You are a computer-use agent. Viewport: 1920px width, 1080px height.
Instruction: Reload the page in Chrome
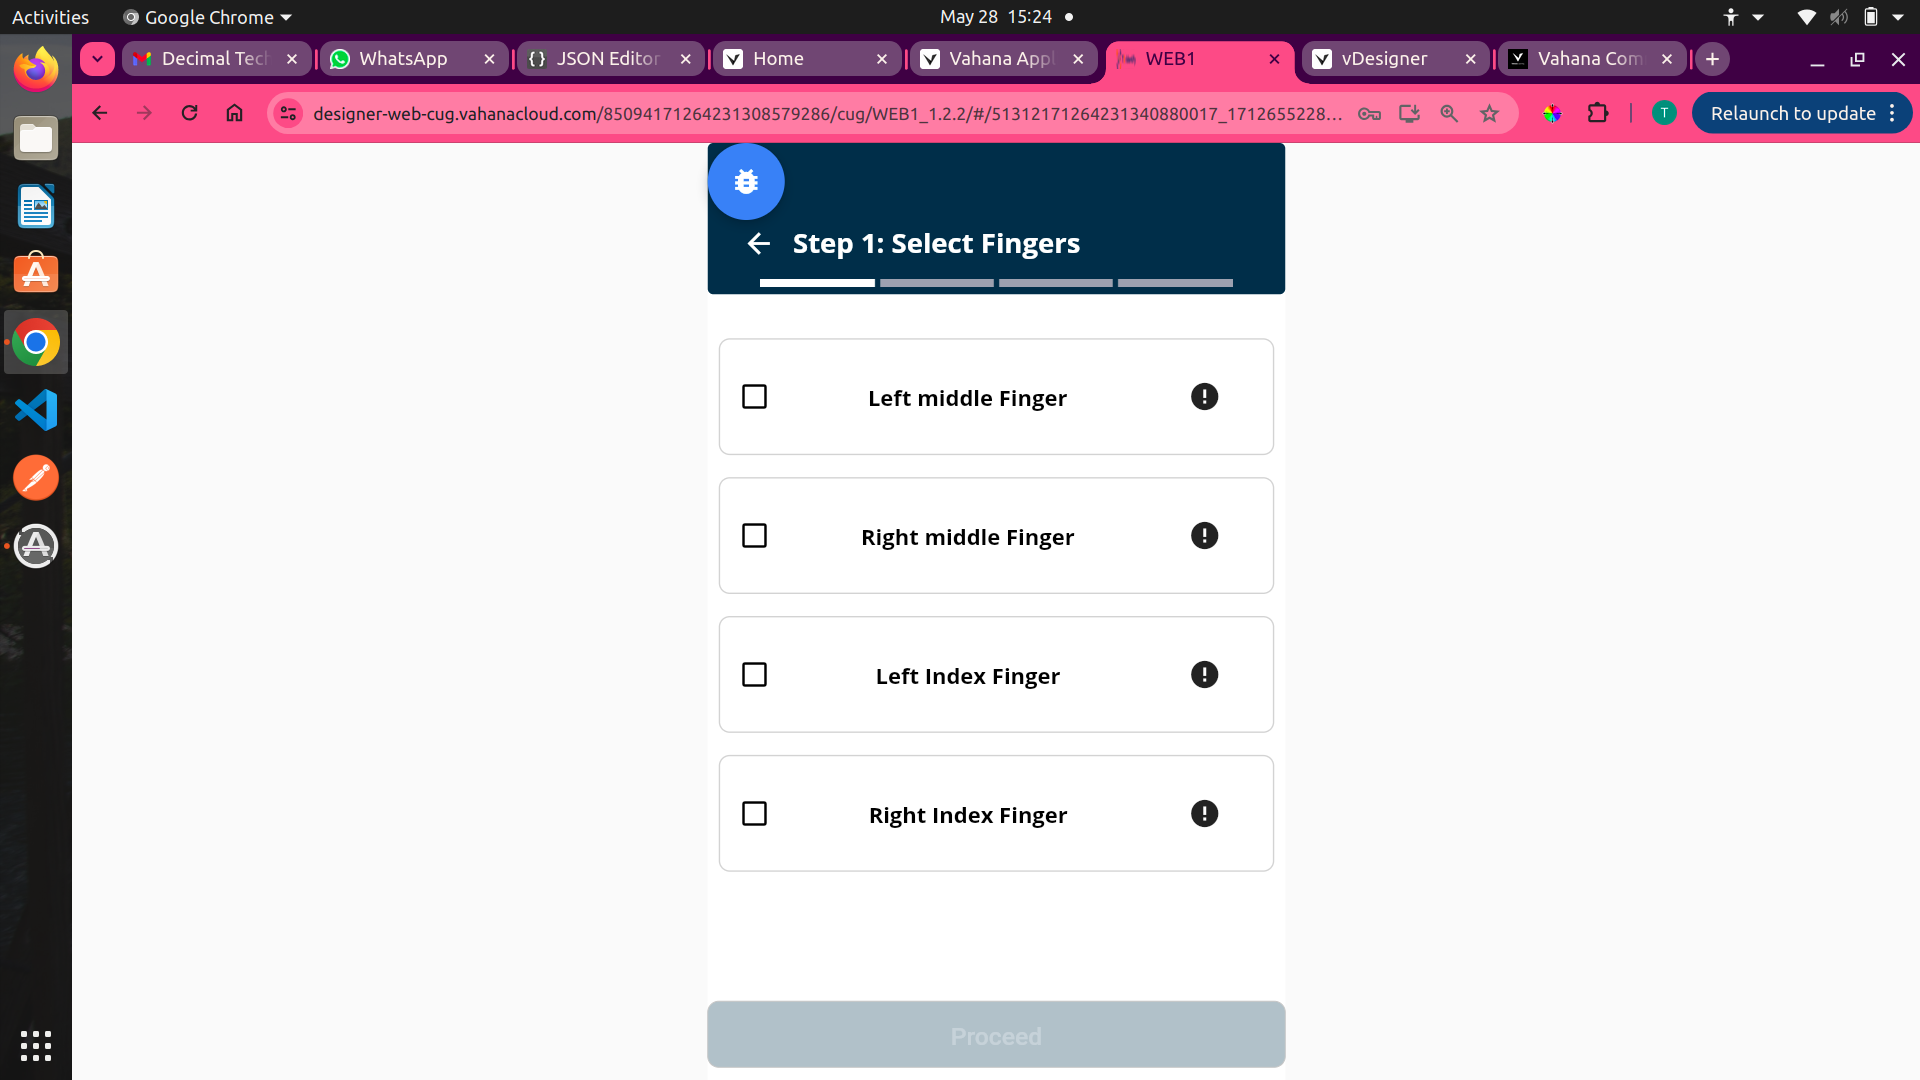(x=189, y=113)
